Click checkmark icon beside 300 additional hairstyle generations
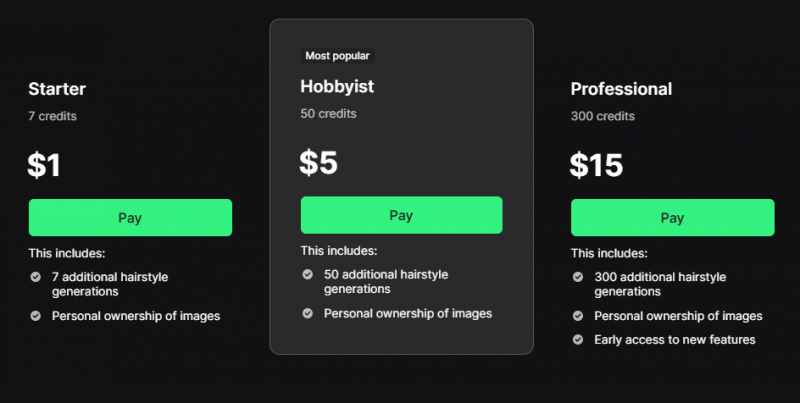Image resolution: width=800 pixels, height=403 pixels. pos(578,277)
